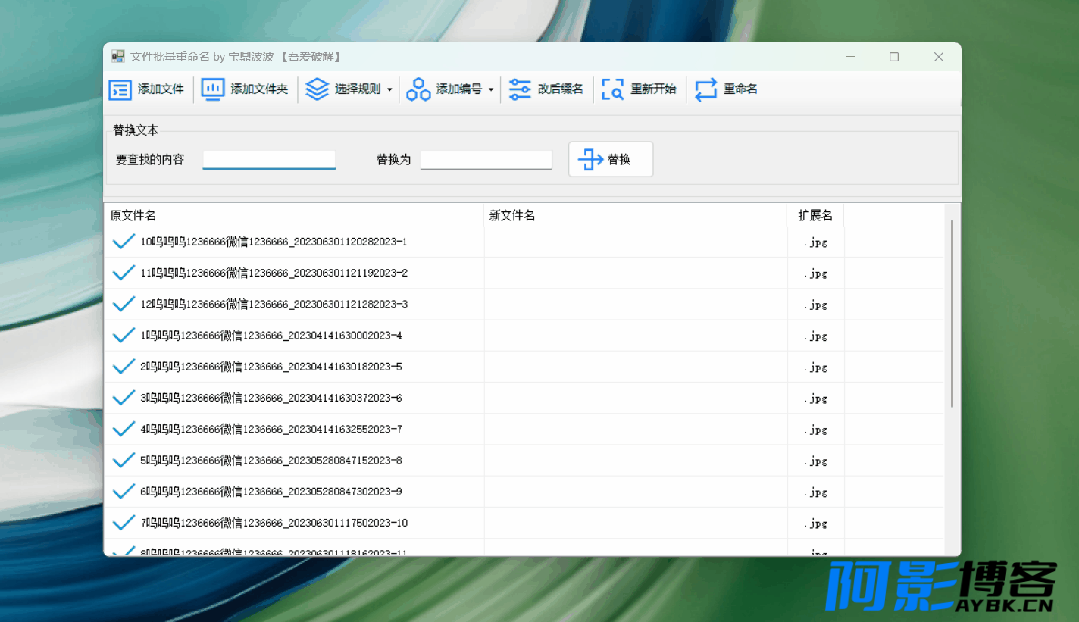Focus the 替换为 replacement text field
Image resolution: width=1079 pixels, height=622 pixels.
[x=487, y=159]
